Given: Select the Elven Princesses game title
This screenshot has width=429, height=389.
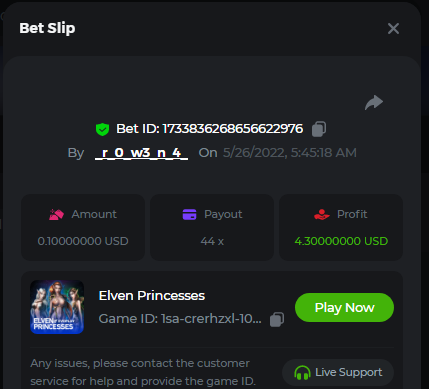Looking at the screenshot, I should (152, 296).
